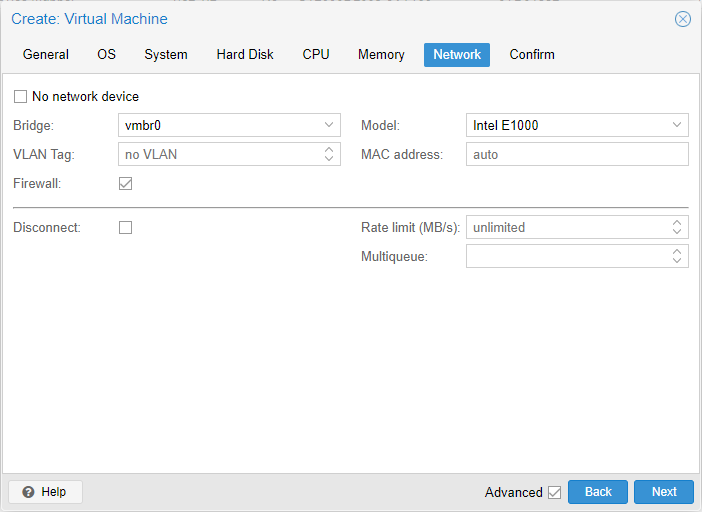Focus the MAC address input field
The image size is (702, 512).
(x=576, y=154)
